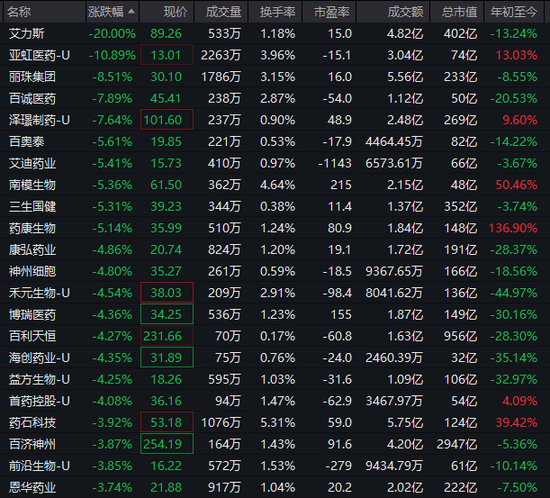Viewport: 550px width, 498px height.
Task: Click the 4.64% turnover rate value
Action: click(x=277, y=185)
